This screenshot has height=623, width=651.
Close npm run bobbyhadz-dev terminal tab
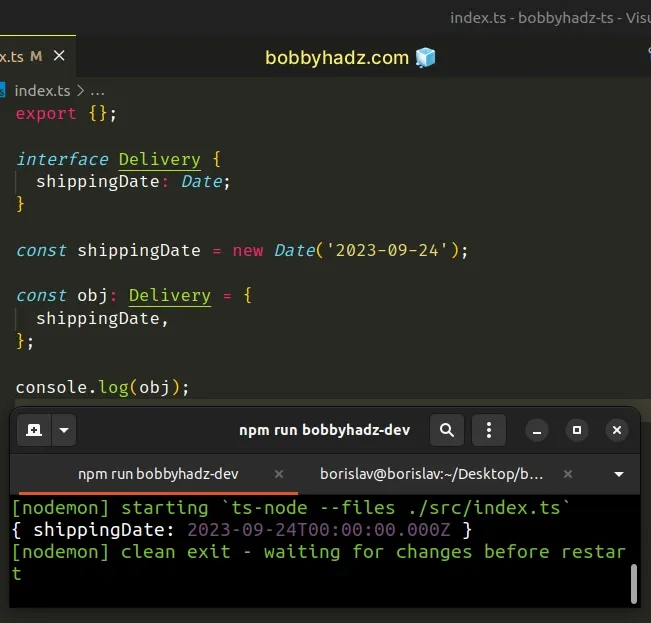pyautogui.click(x=279, y=474)
